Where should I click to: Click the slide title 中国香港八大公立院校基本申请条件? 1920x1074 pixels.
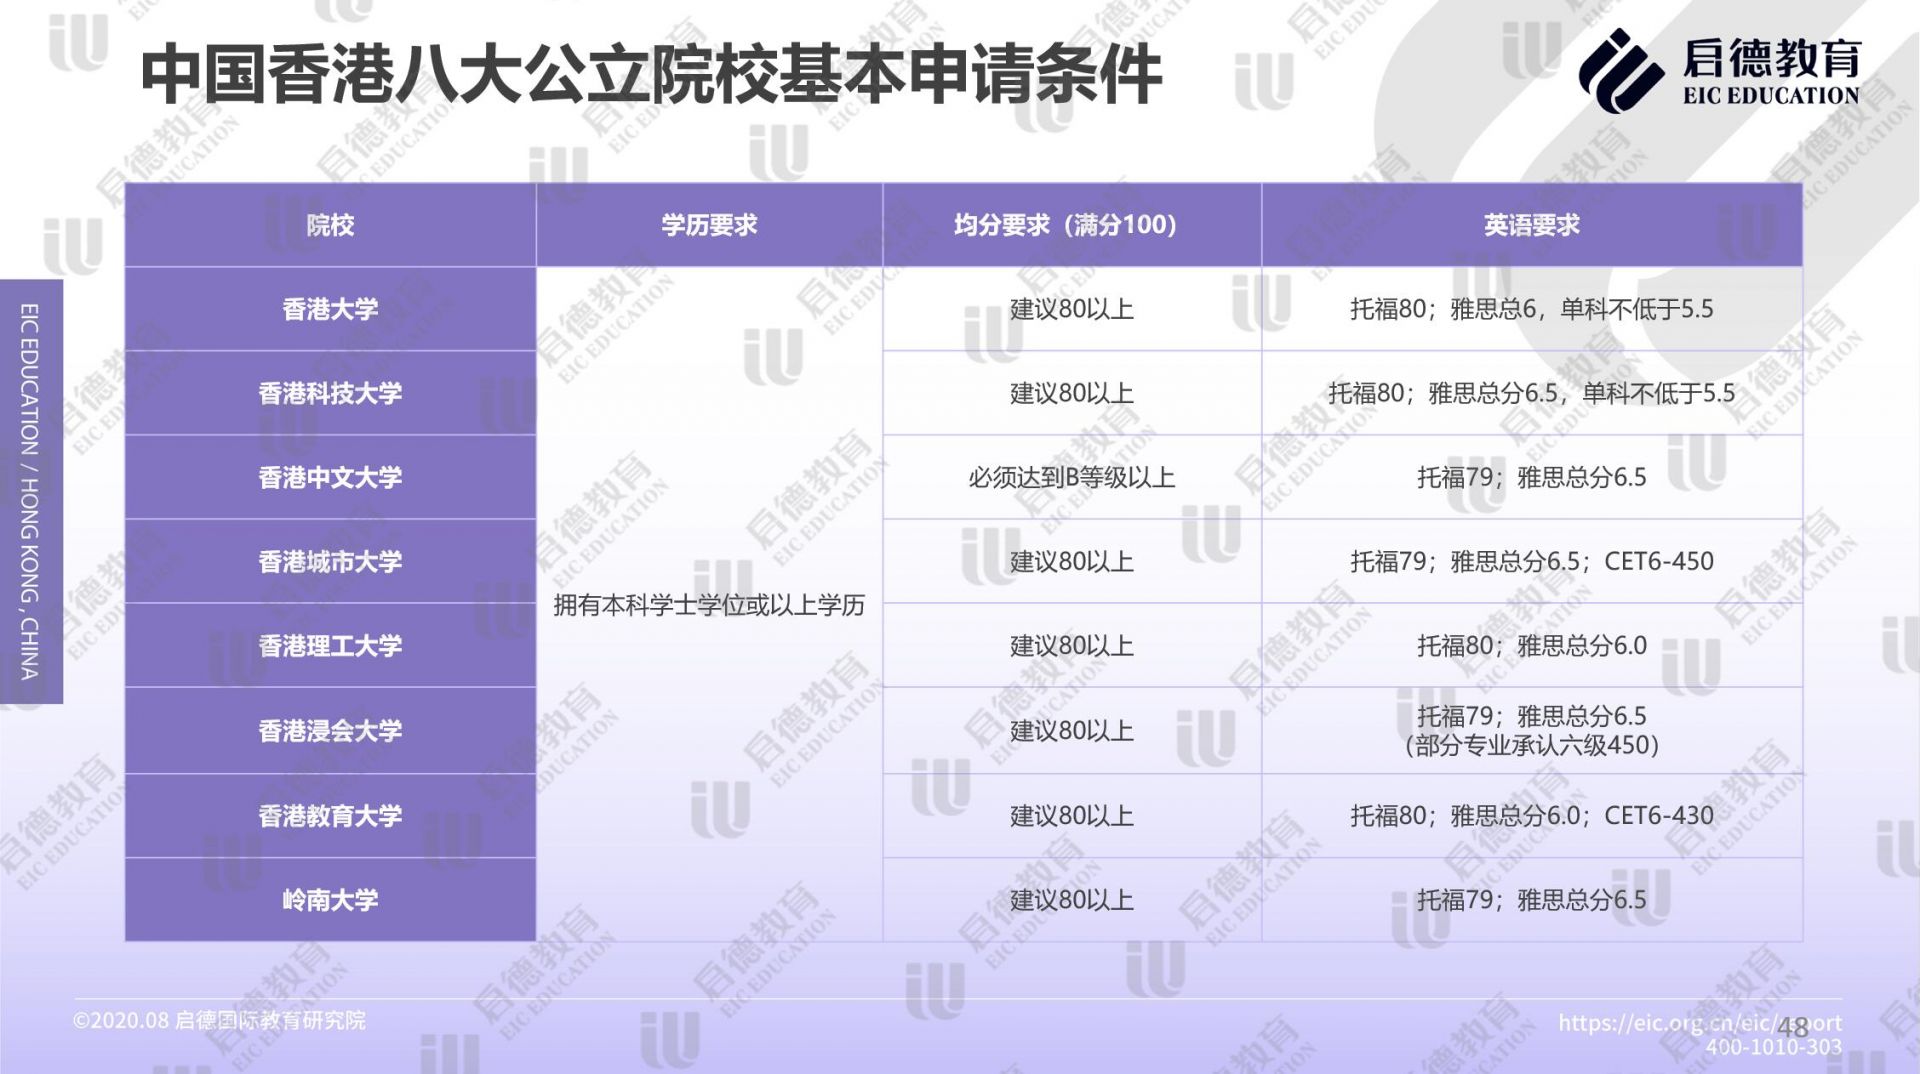(651, 74)
